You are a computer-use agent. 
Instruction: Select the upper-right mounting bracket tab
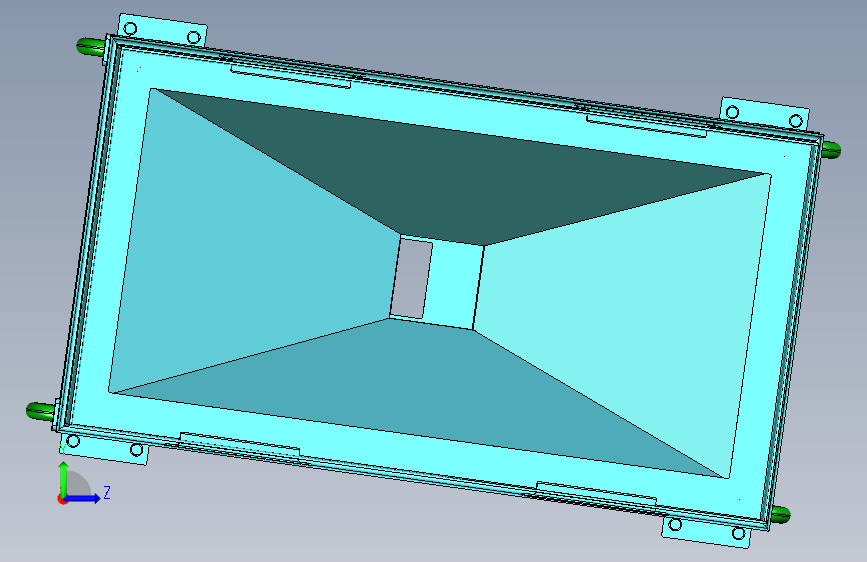[x=765, y=115]
